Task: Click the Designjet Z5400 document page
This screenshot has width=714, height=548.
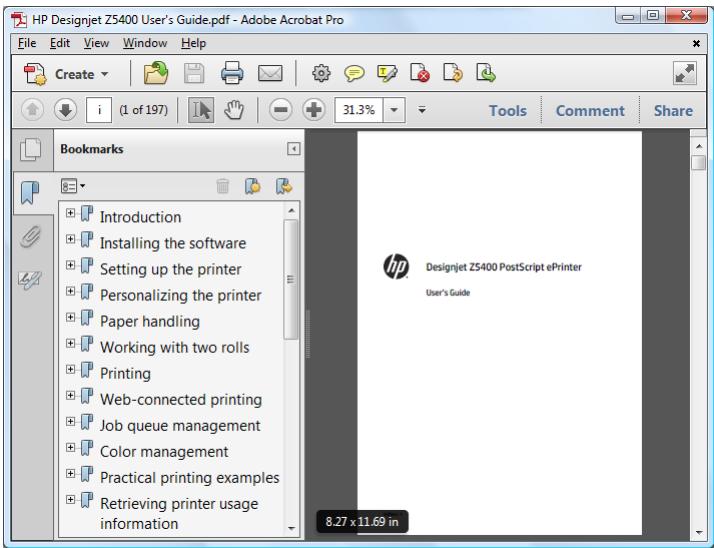Action: coord(500,333)
